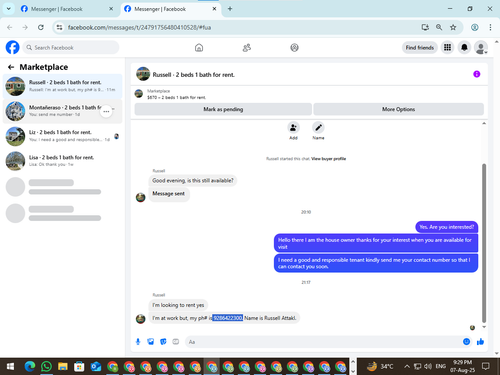Image resolution: width=500 pixels, height=375 pixels.
Task: Click the Add people icon
Action: click(x=293, y=128)
